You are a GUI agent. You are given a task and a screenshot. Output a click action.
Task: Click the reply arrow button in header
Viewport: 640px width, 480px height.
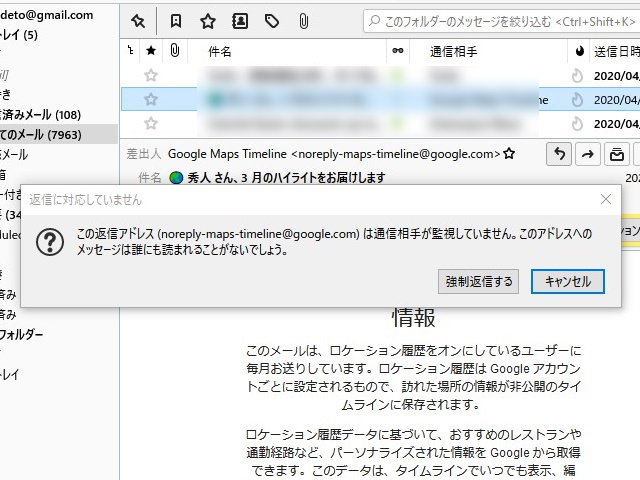coord(559,154)
